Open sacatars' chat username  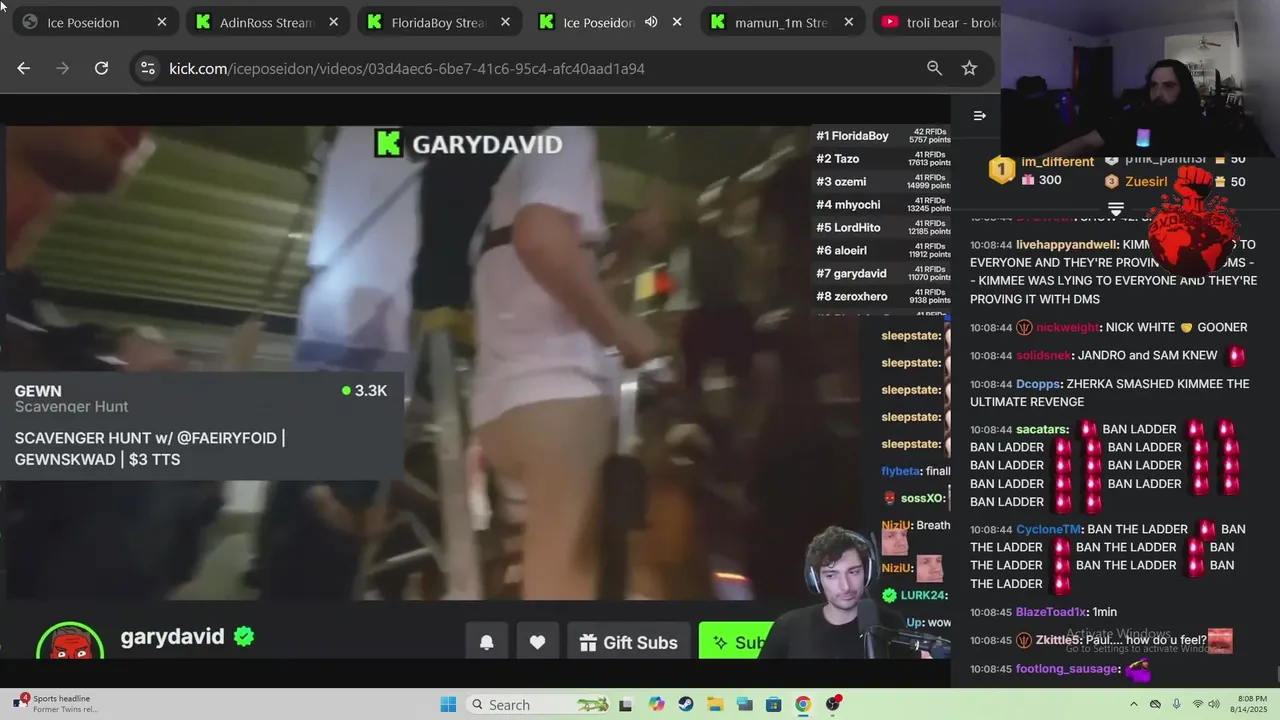click(1042, 429)
